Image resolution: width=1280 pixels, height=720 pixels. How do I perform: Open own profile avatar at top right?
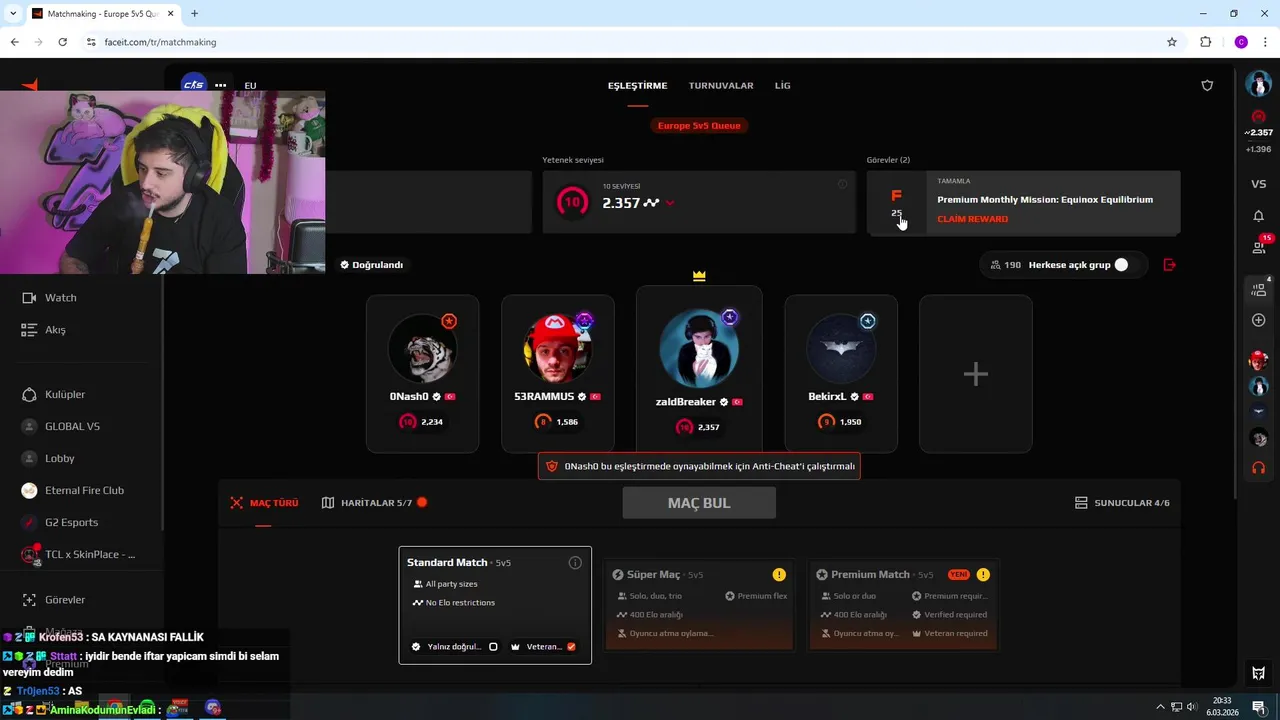pos(1259,84)
